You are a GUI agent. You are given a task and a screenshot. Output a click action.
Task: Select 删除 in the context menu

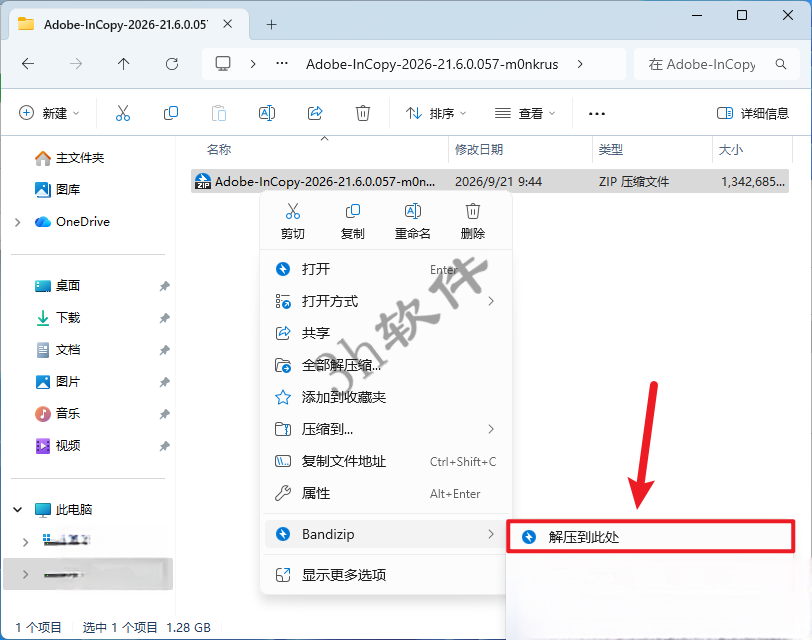coord(473,221)
